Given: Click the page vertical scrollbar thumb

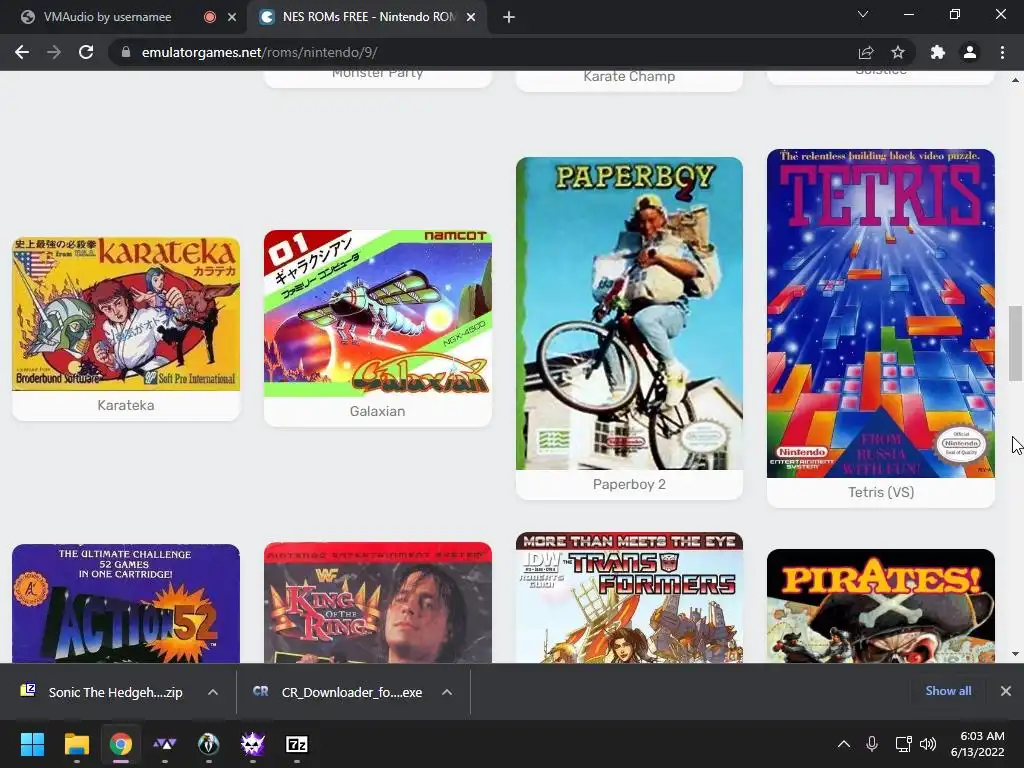Looking at the screenshot, I should pos(1015,343).
